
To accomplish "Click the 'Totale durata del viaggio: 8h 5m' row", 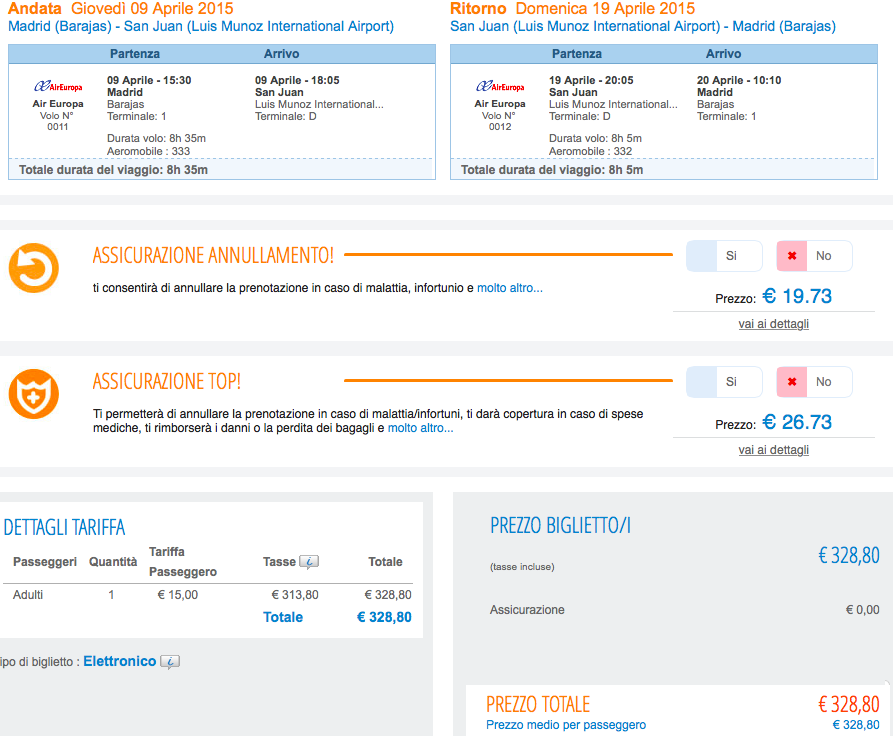I will click(x=663, y=170).
